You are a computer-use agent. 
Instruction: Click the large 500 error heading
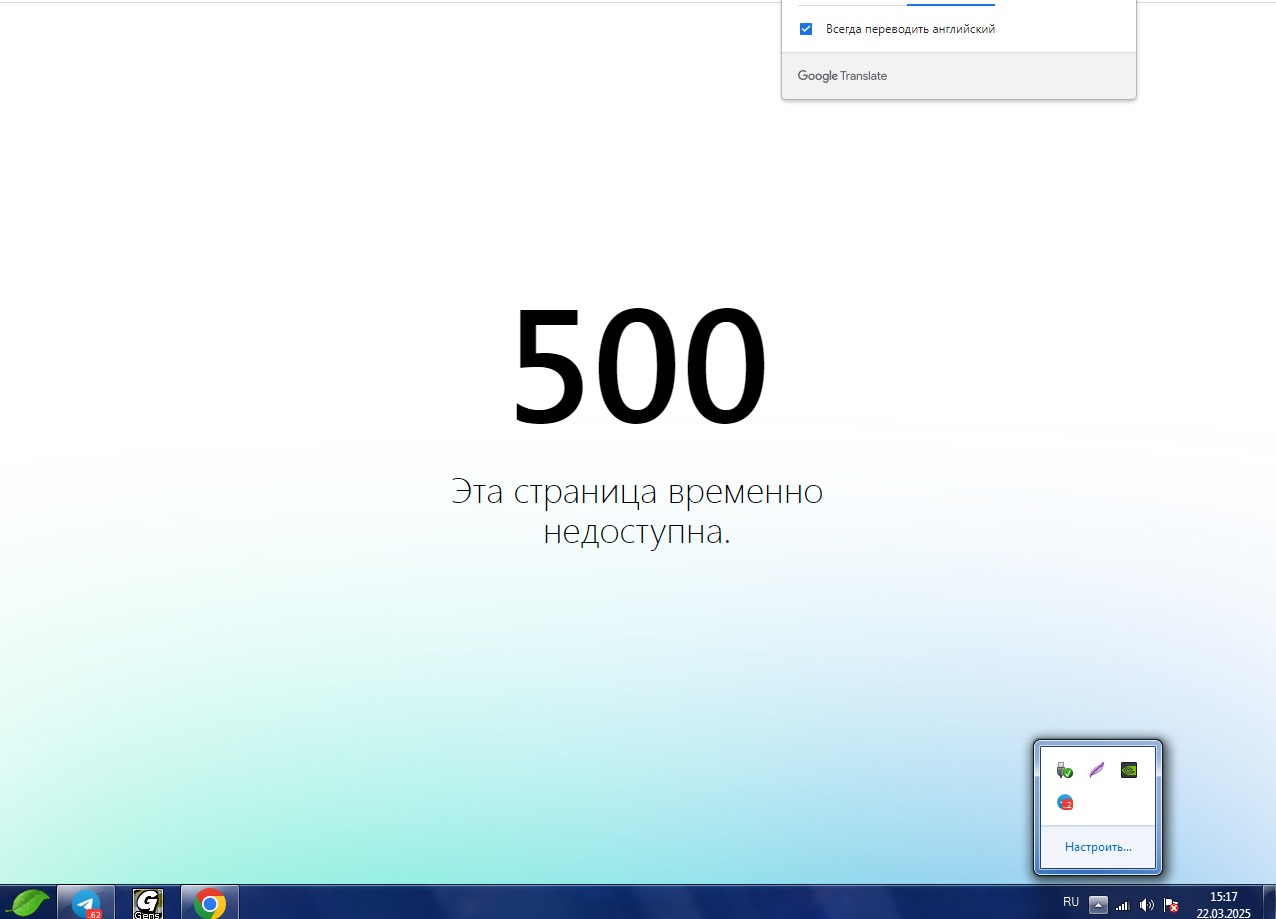[639, 366]
